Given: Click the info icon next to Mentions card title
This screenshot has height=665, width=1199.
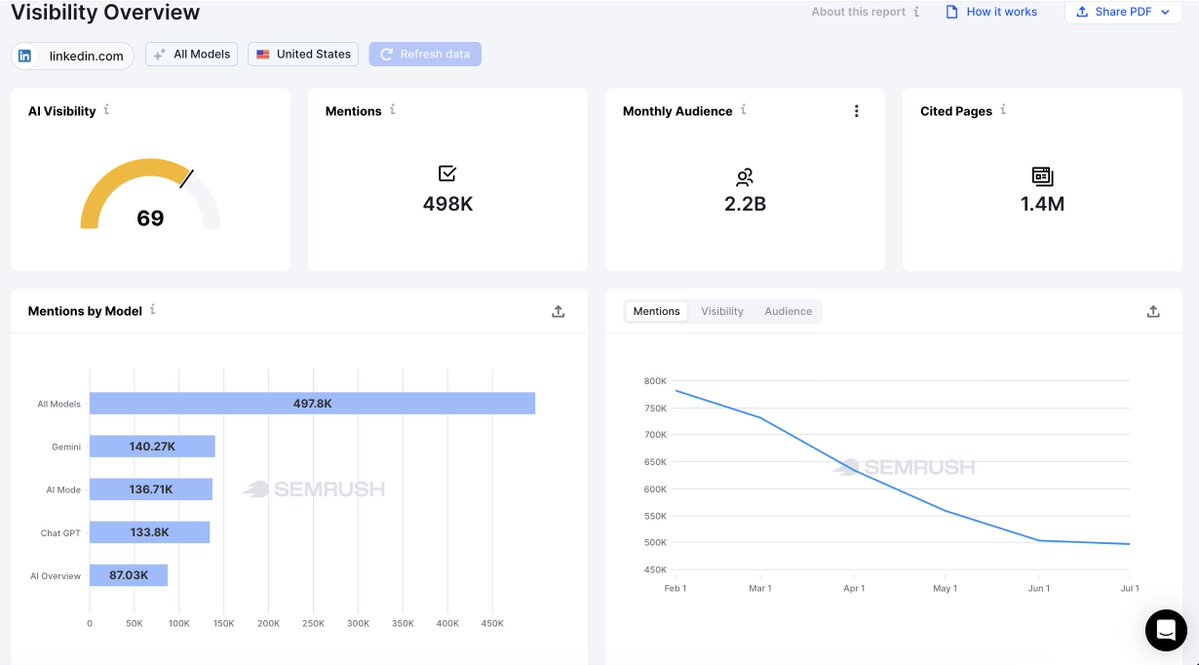Looking at the screenshot, I should click(x=392, y=110).
